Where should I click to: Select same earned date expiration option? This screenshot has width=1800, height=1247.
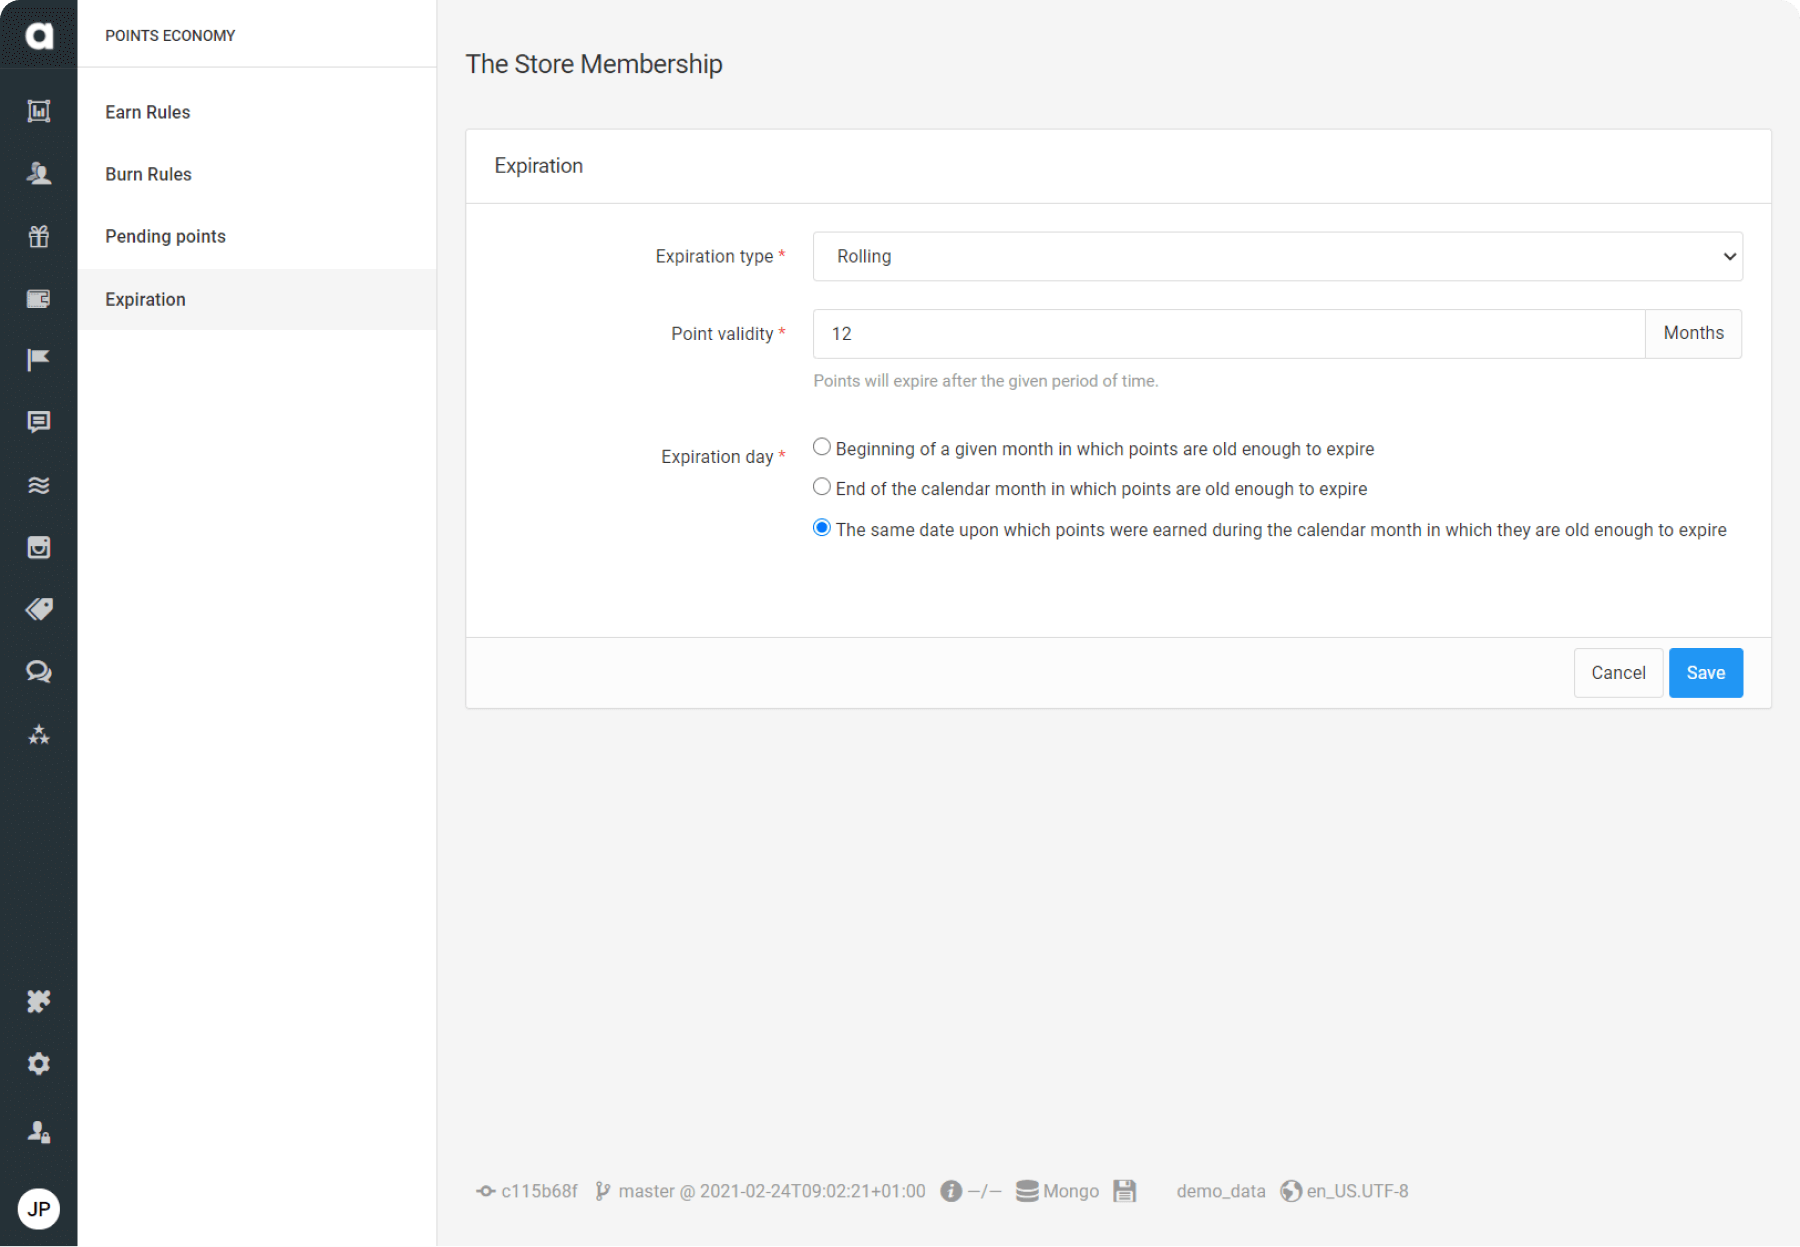(821, 527)
